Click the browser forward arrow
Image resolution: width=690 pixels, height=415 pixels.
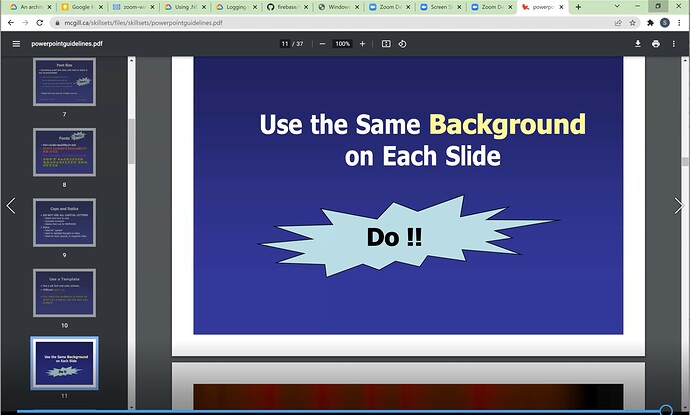tap(25, 22)
